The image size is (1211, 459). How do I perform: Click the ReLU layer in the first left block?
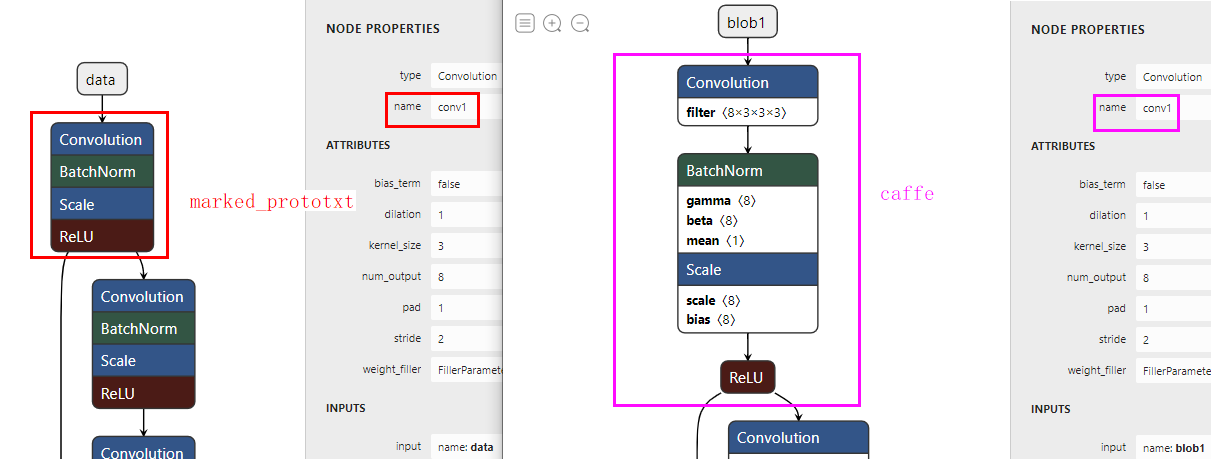pos(102,236)
